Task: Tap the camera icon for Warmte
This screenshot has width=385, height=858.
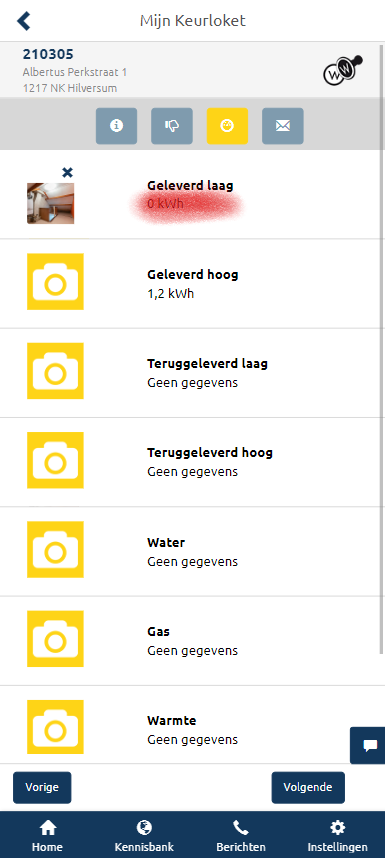Action: [x=55, y=727]
